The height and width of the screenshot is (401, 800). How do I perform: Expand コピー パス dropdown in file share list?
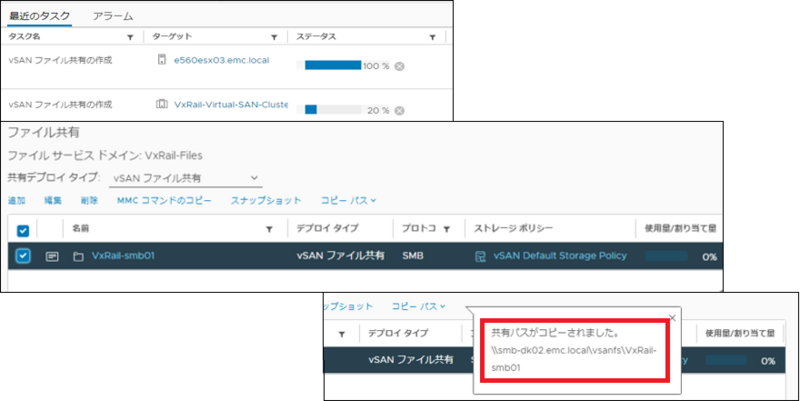(348, 200)
